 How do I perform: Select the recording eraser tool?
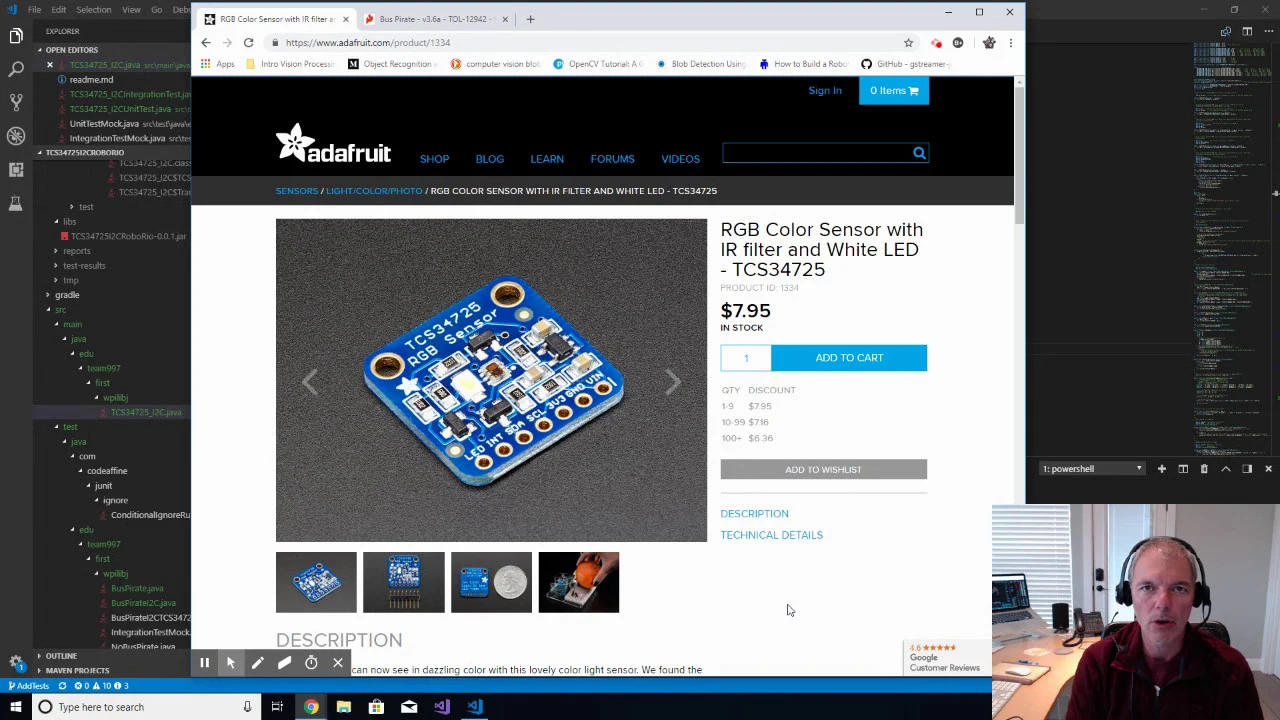coord(284,663)
